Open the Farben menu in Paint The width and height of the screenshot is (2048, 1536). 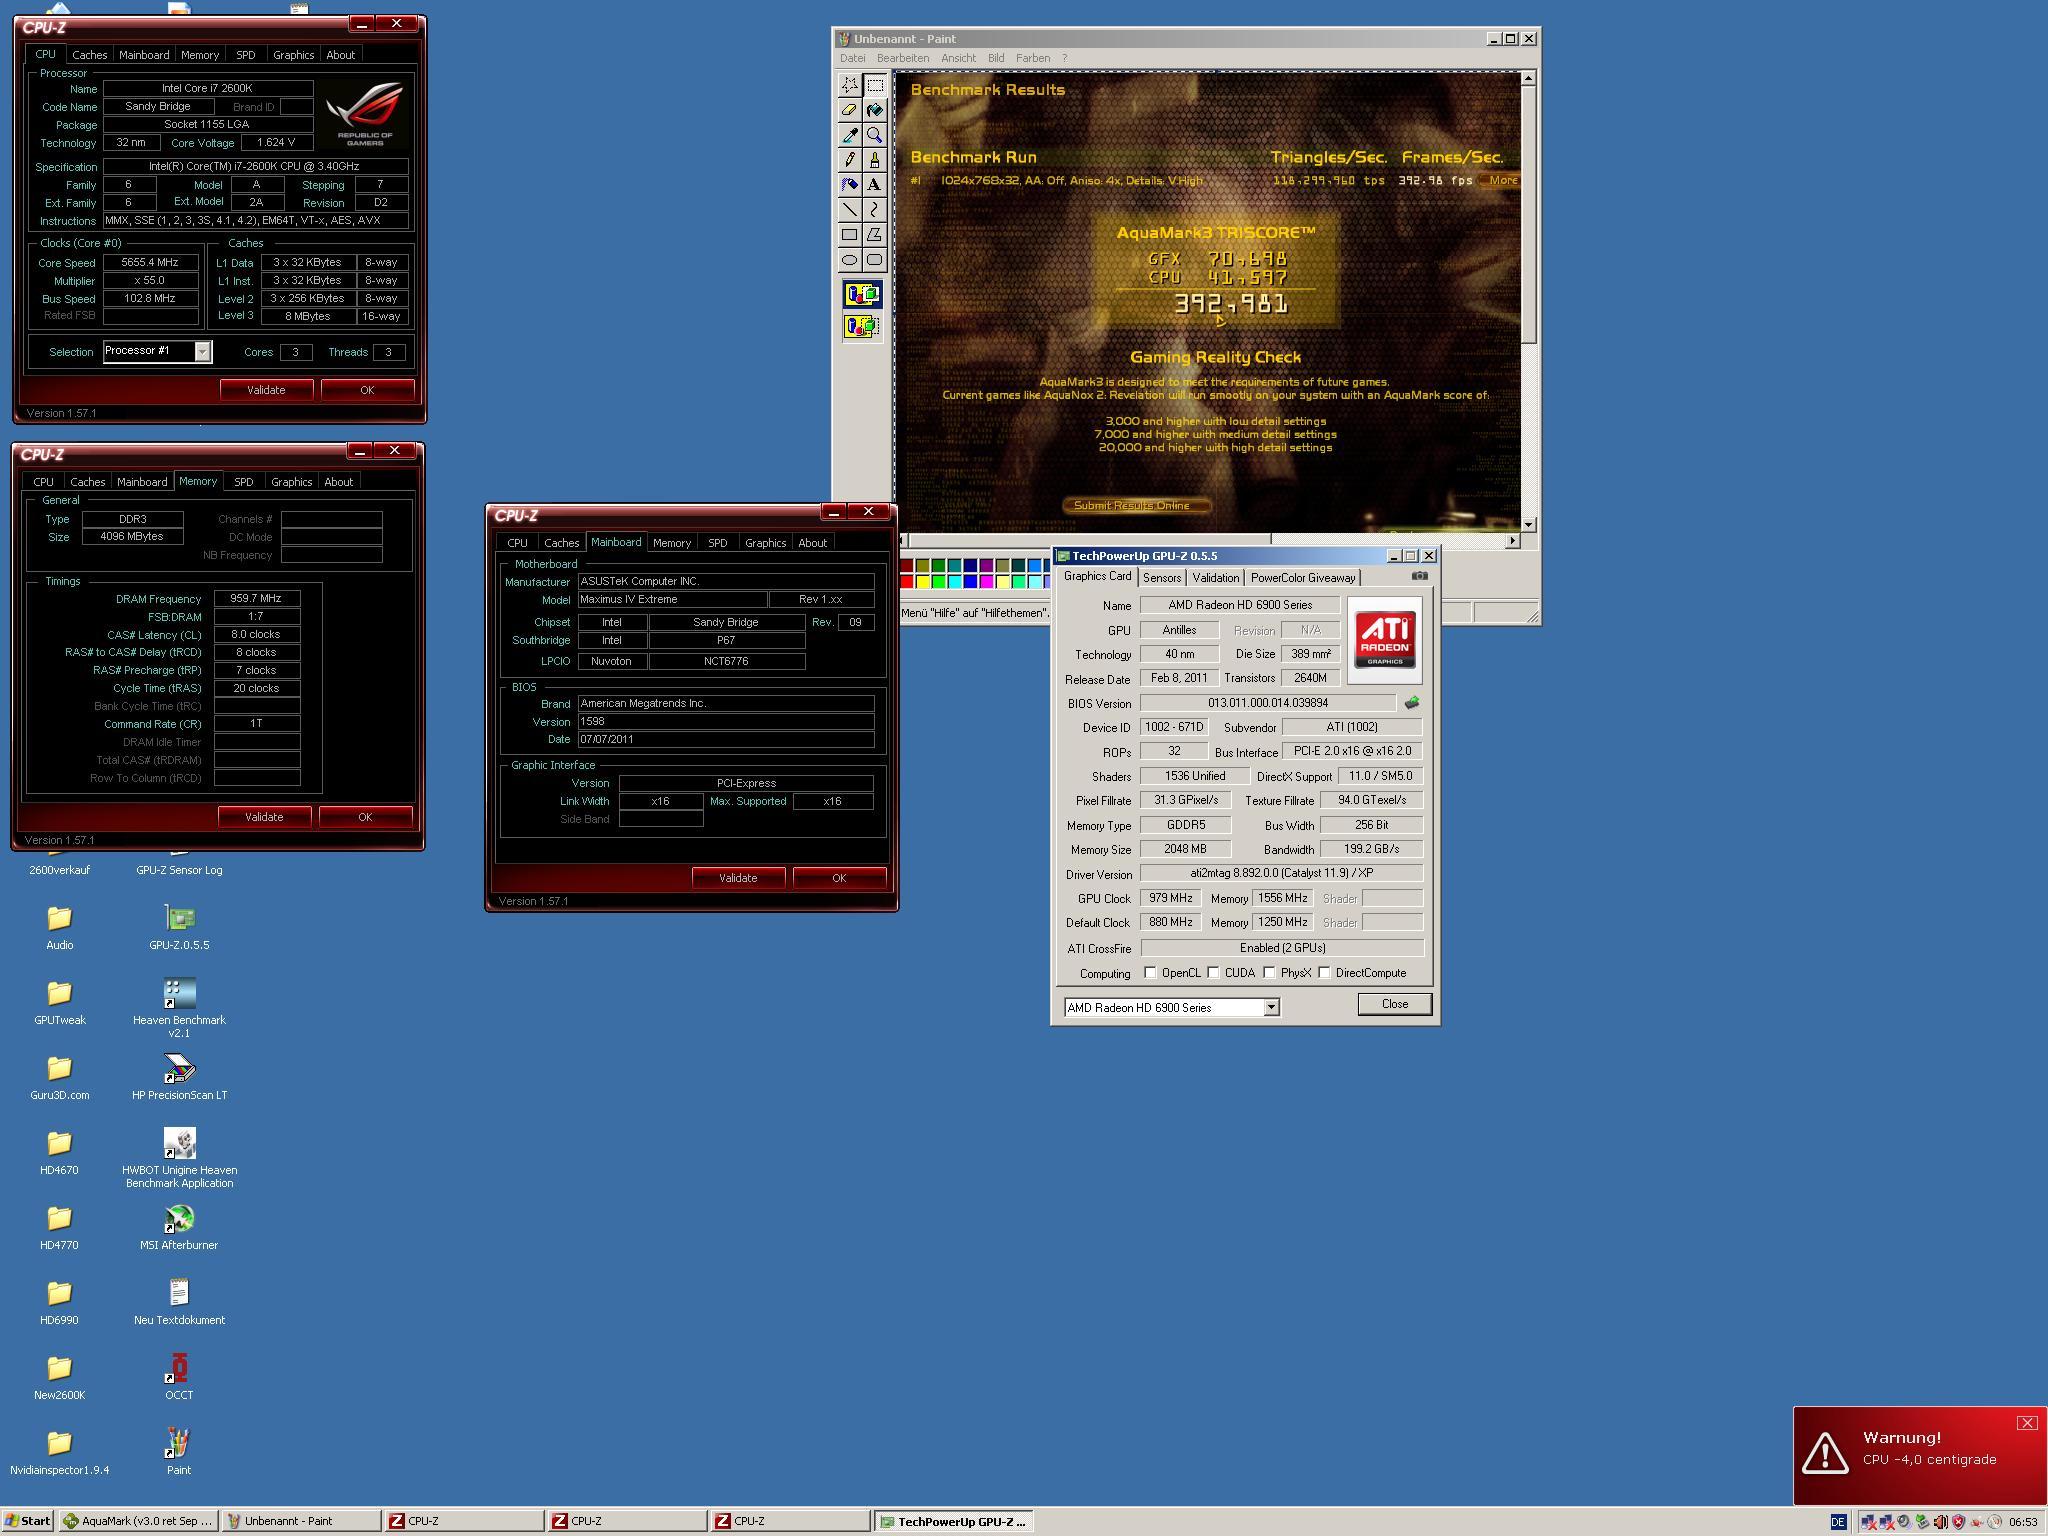[1033, 58]
